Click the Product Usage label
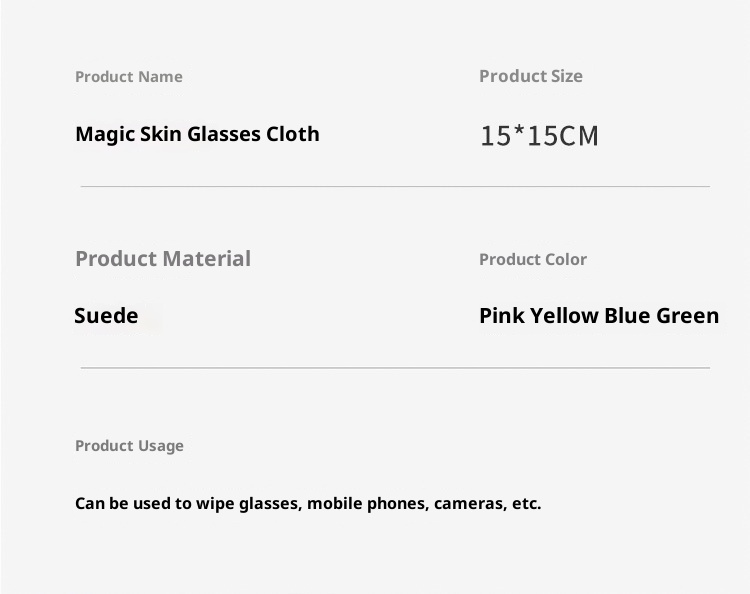Viewport: 750px width, 594px height. [129, 446]
